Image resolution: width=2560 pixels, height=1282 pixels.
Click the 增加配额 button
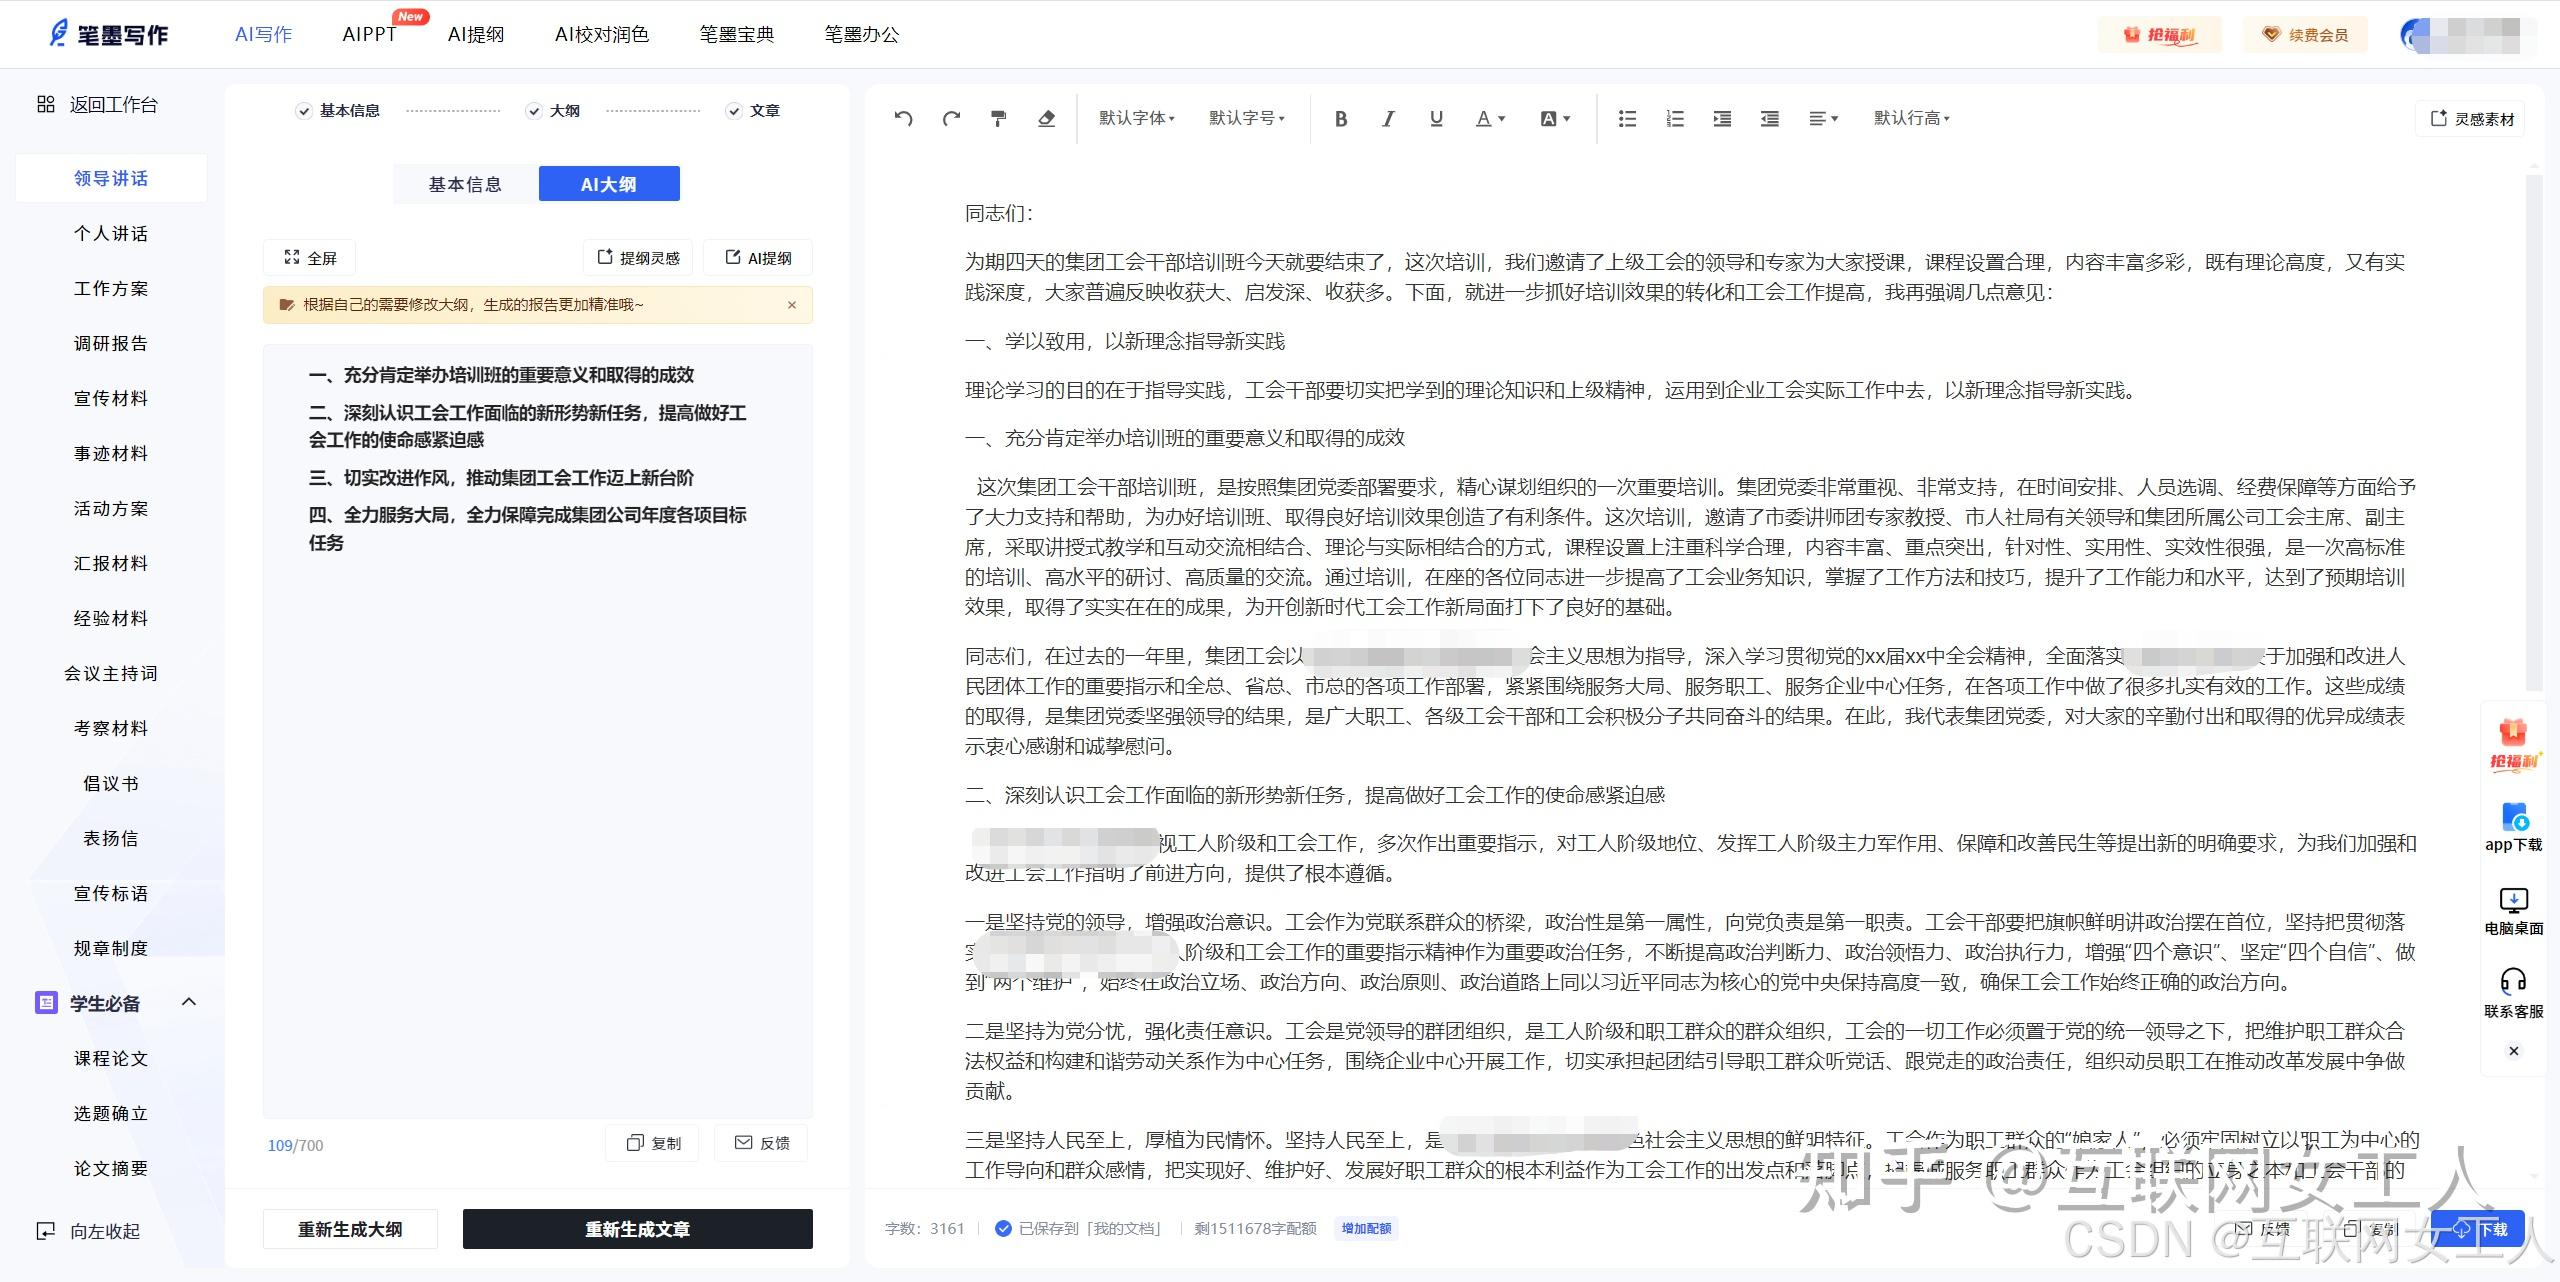pyautogui.click(x=1366, y=1228)
